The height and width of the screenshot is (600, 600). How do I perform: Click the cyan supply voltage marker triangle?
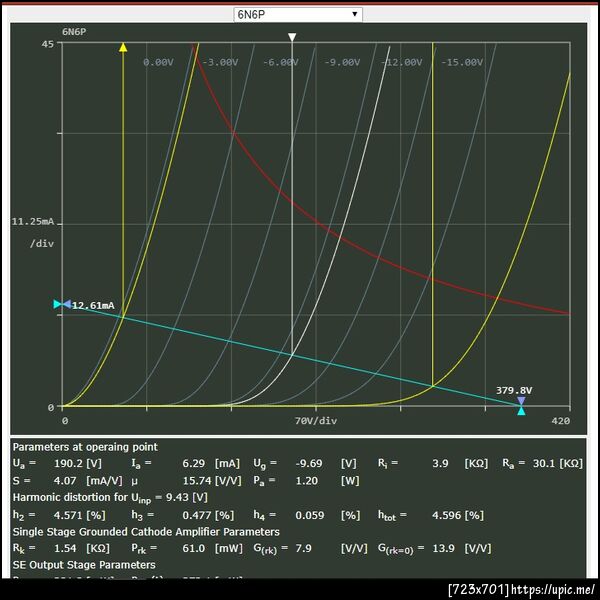pos(521,411)
